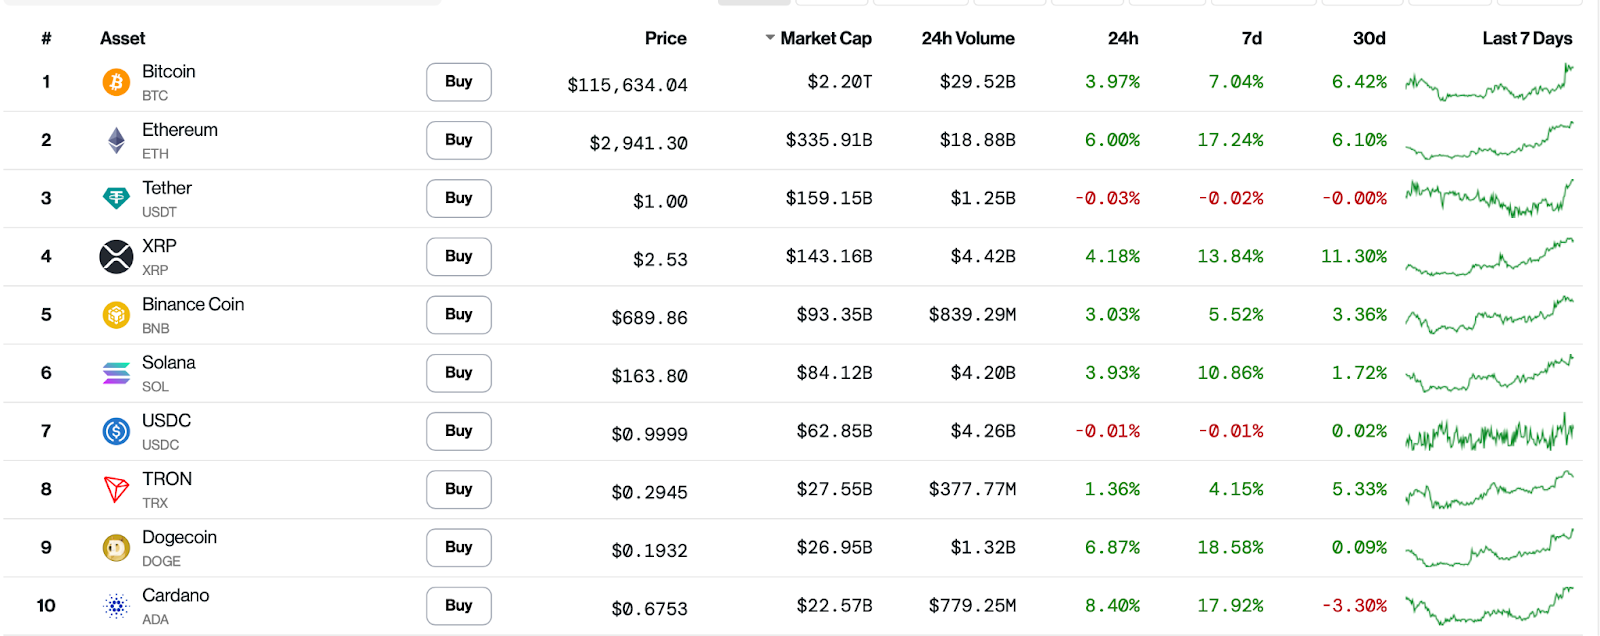Screen dimensions: 1600x636
Task: Click the USDC blue logo icon
Action: pos(116,431)
